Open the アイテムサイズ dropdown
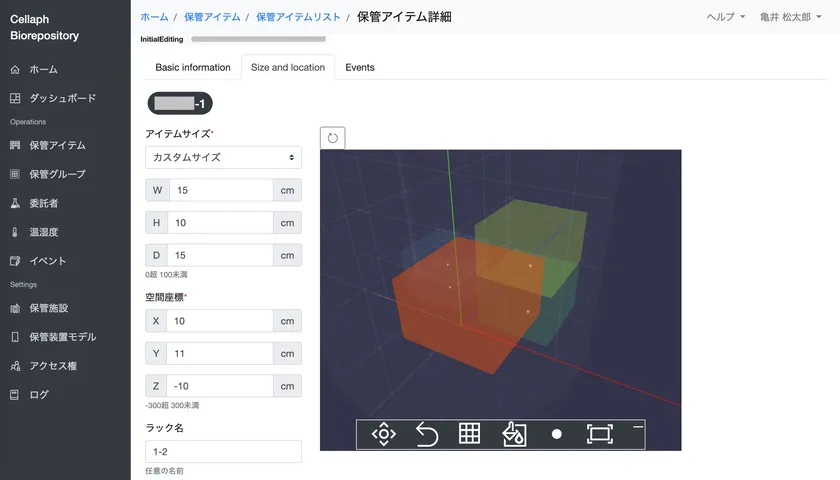 pyautogui.click(x=223, y=158)
